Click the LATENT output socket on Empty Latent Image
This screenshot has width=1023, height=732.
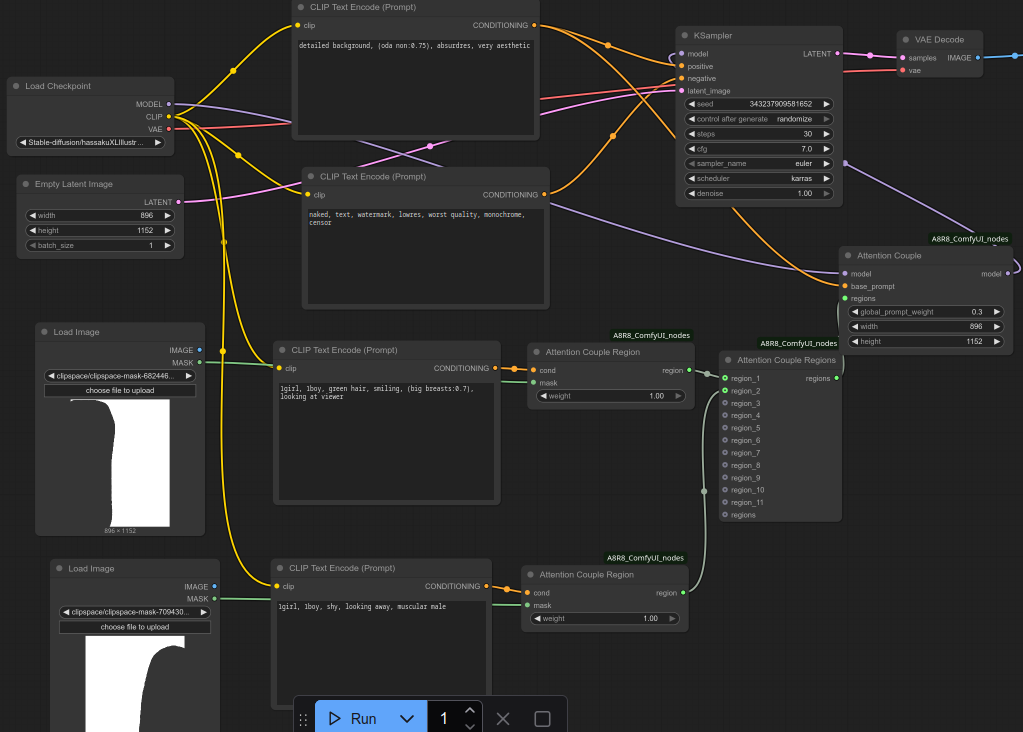tap(179, 202)
